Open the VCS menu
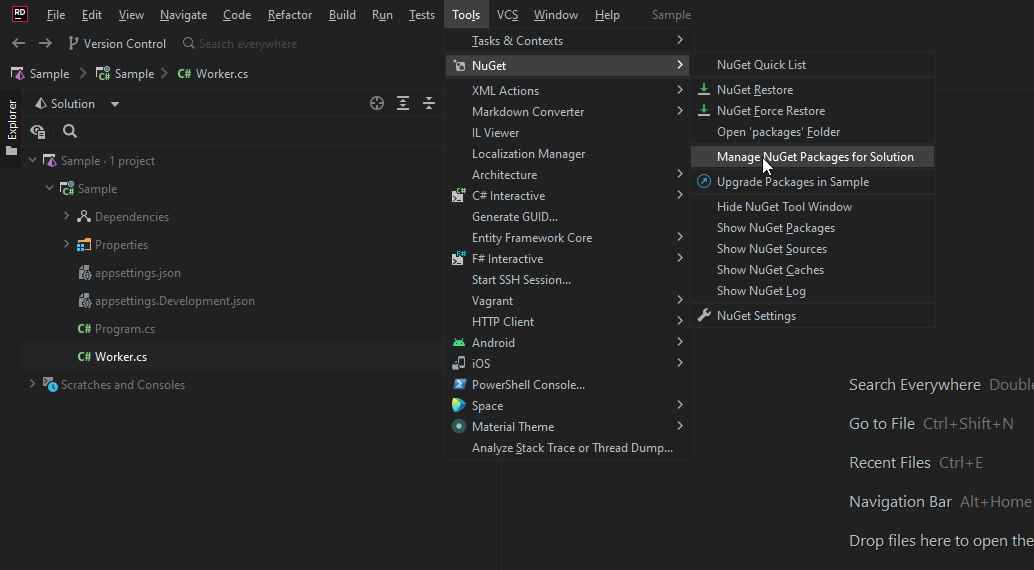The width and height of the screenshot is (1034, 570). pos(507,15)
